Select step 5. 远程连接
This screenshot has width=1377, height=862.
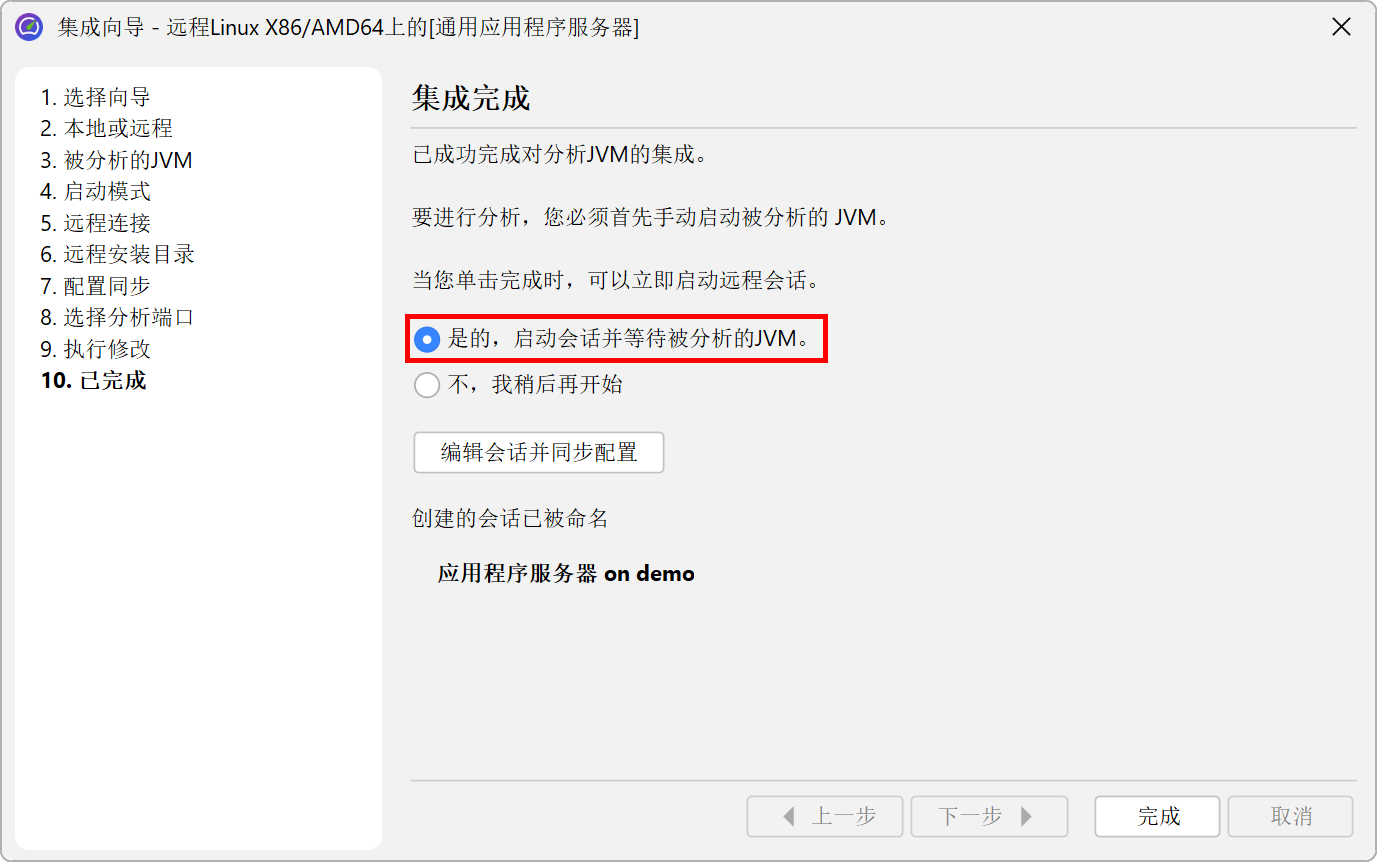point(96,223)
